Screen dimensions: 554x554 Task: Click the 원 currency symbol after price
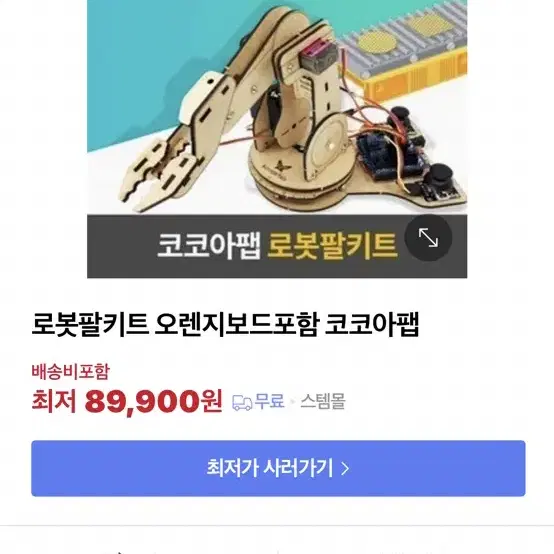[211, 401]
